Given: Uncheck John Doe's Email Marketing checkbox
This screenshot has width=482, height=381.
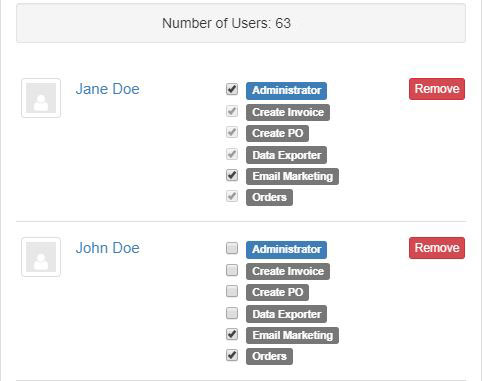Looking at the screenshot, I should [232, 334].
